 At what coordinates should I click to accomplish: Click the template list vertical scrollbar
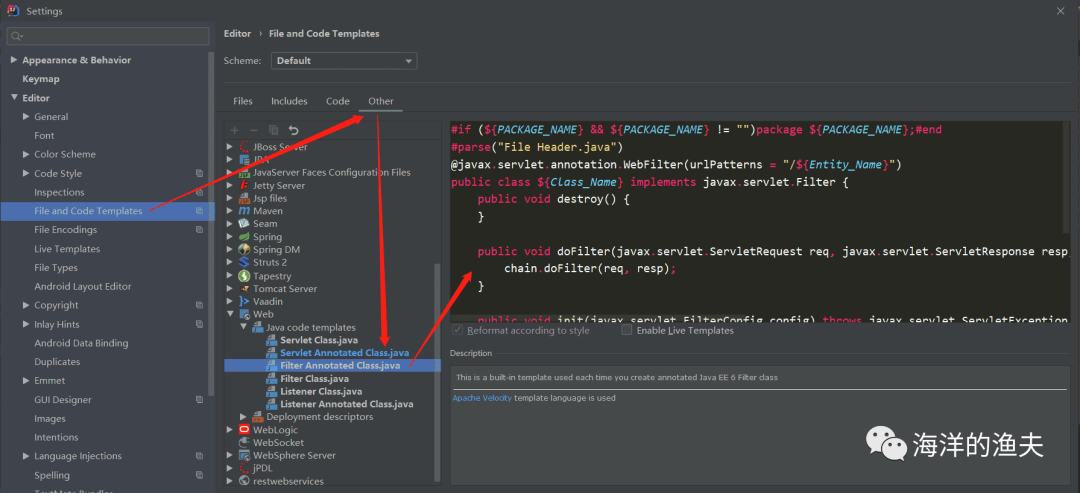click(437, 372)
